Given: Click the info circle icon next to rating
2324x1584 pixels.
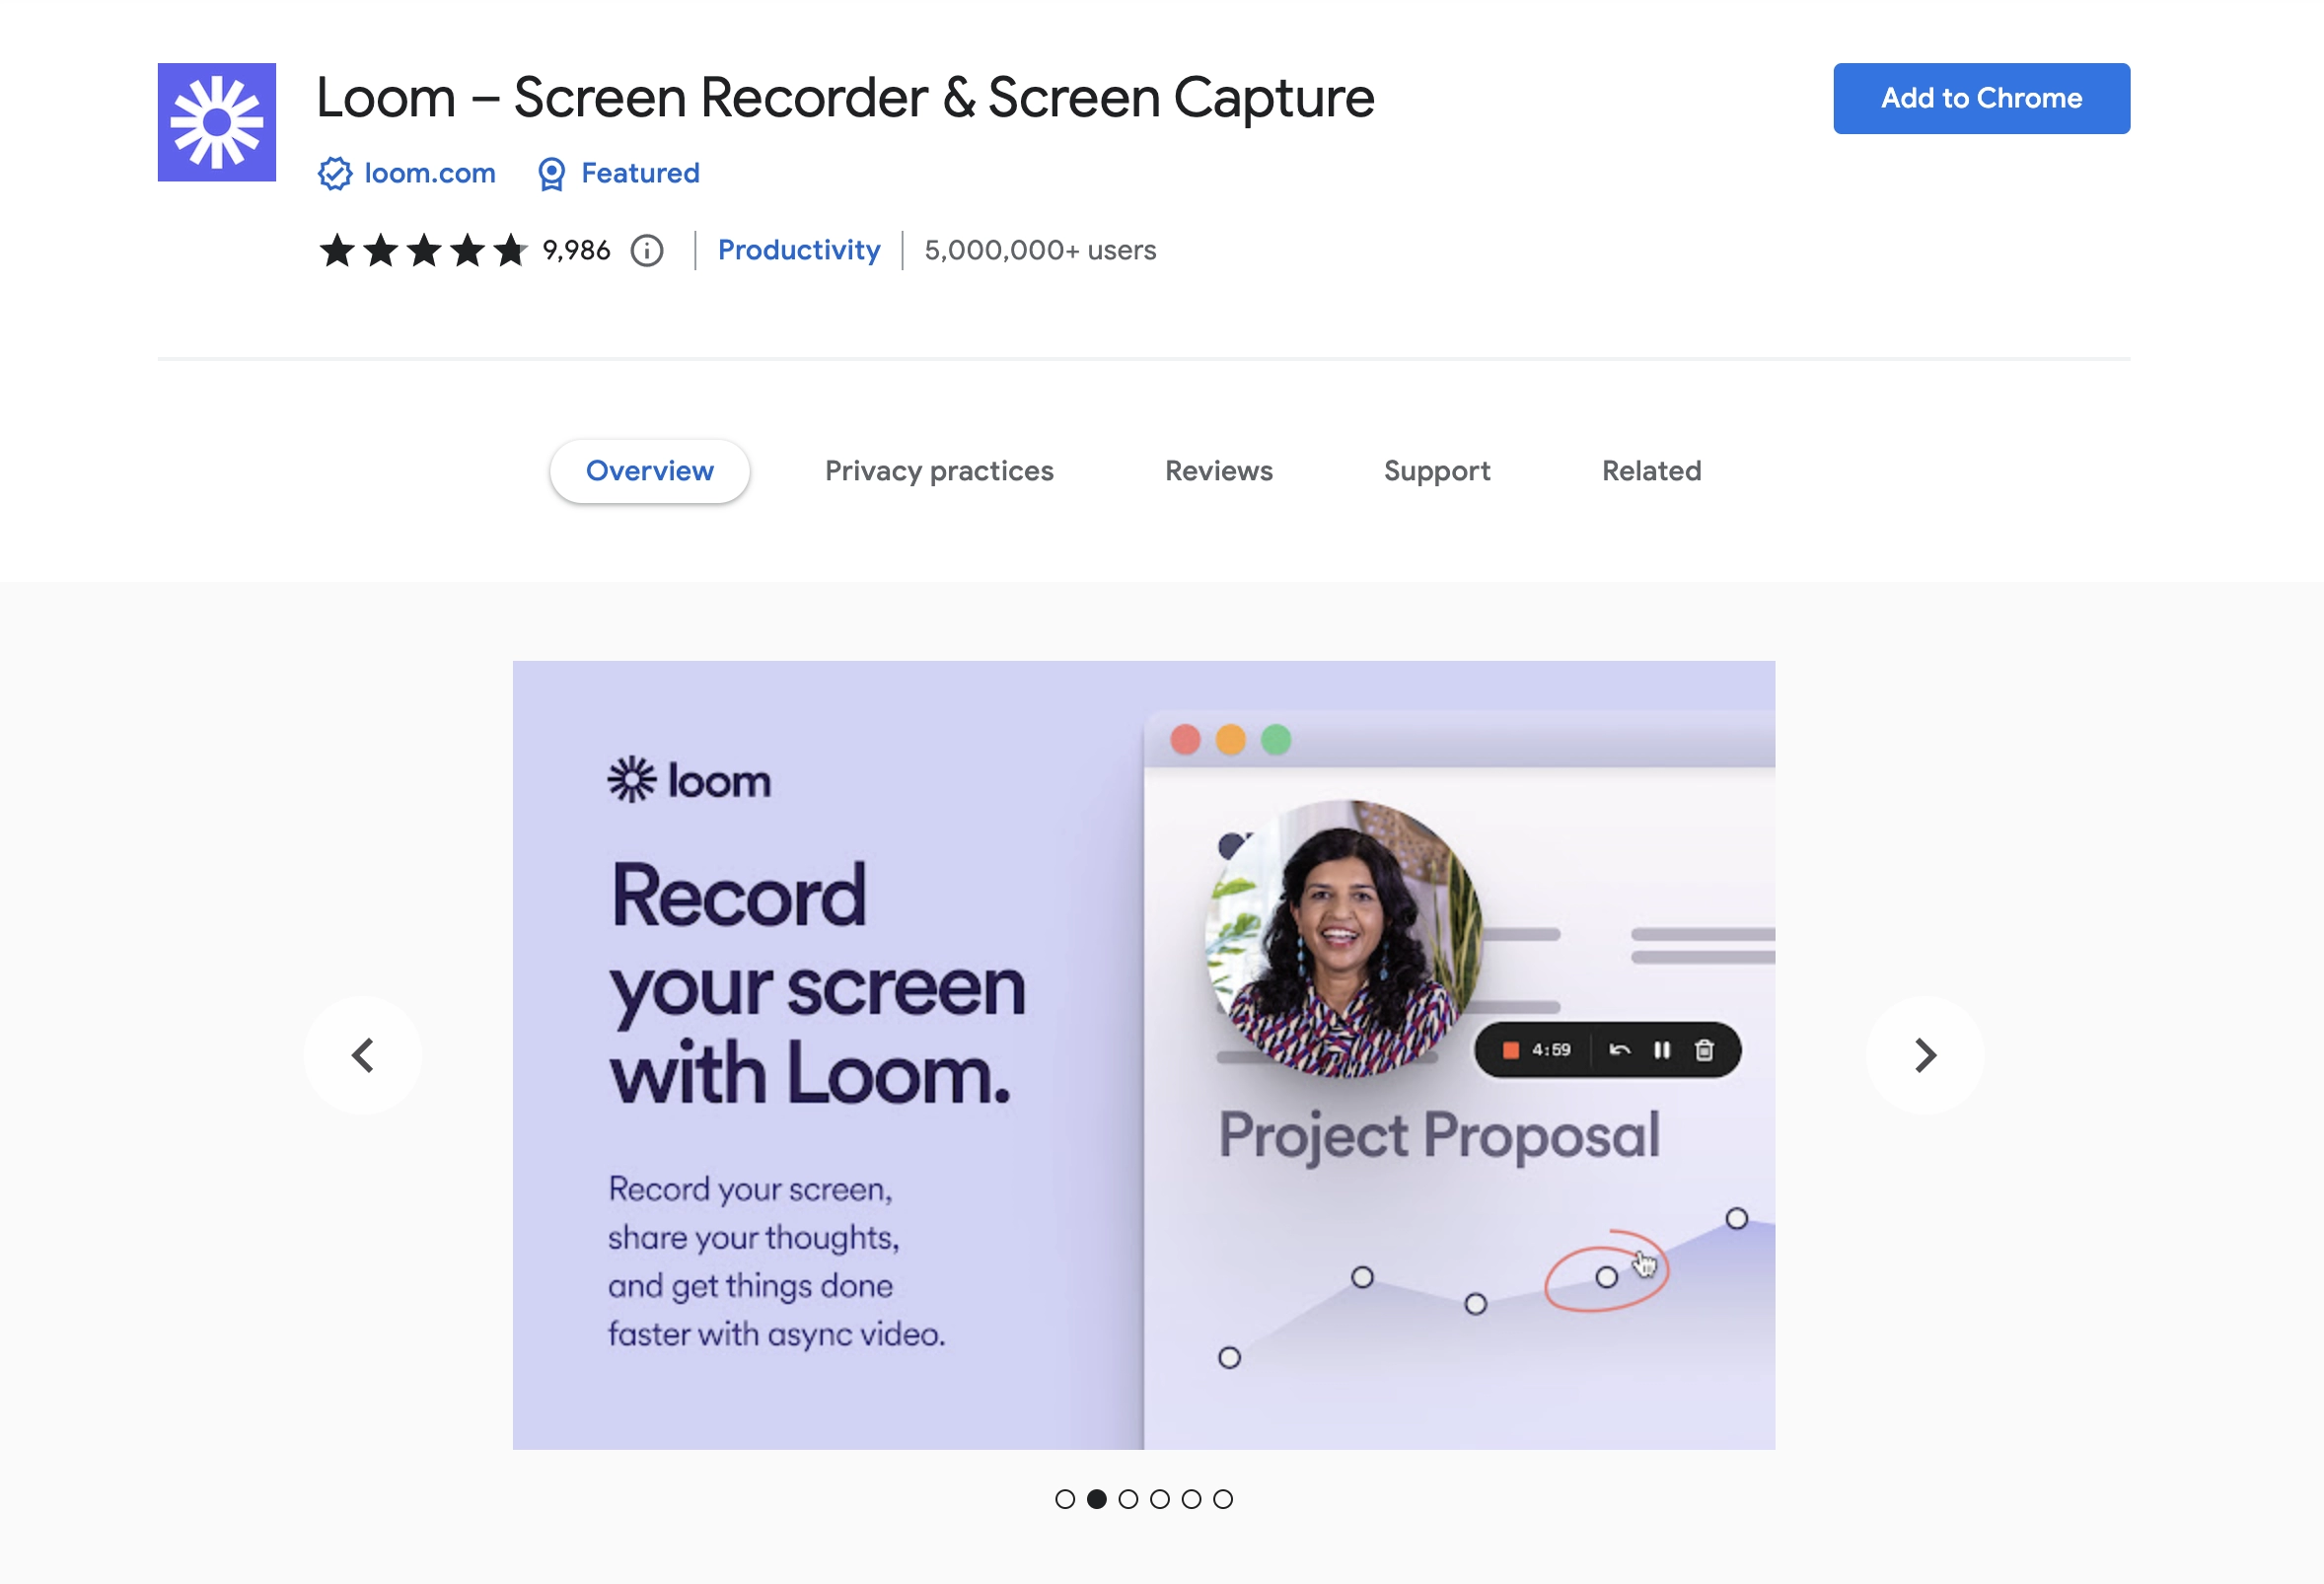Looking at the screenshot, I should 648,249.
